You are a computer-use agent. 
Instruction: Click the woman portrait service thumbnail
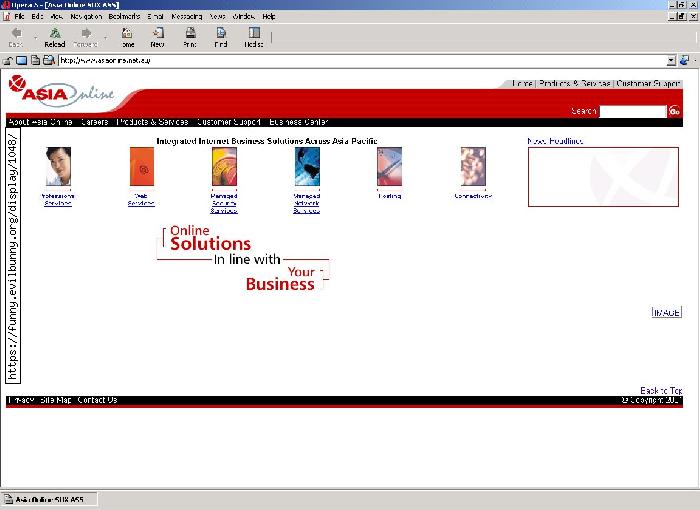(58, 166)
